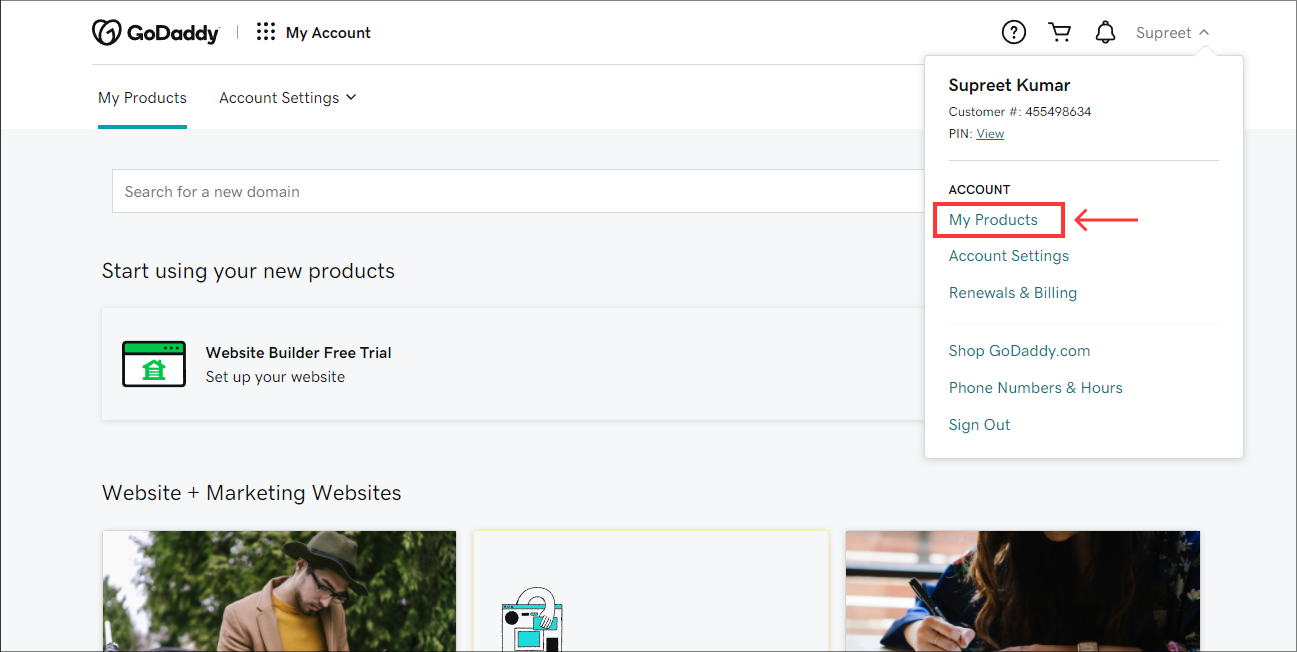This screenshot has width=1297, height=652.
Task: Expand the Account Settings dropdown tab
Action: point(288,98)
